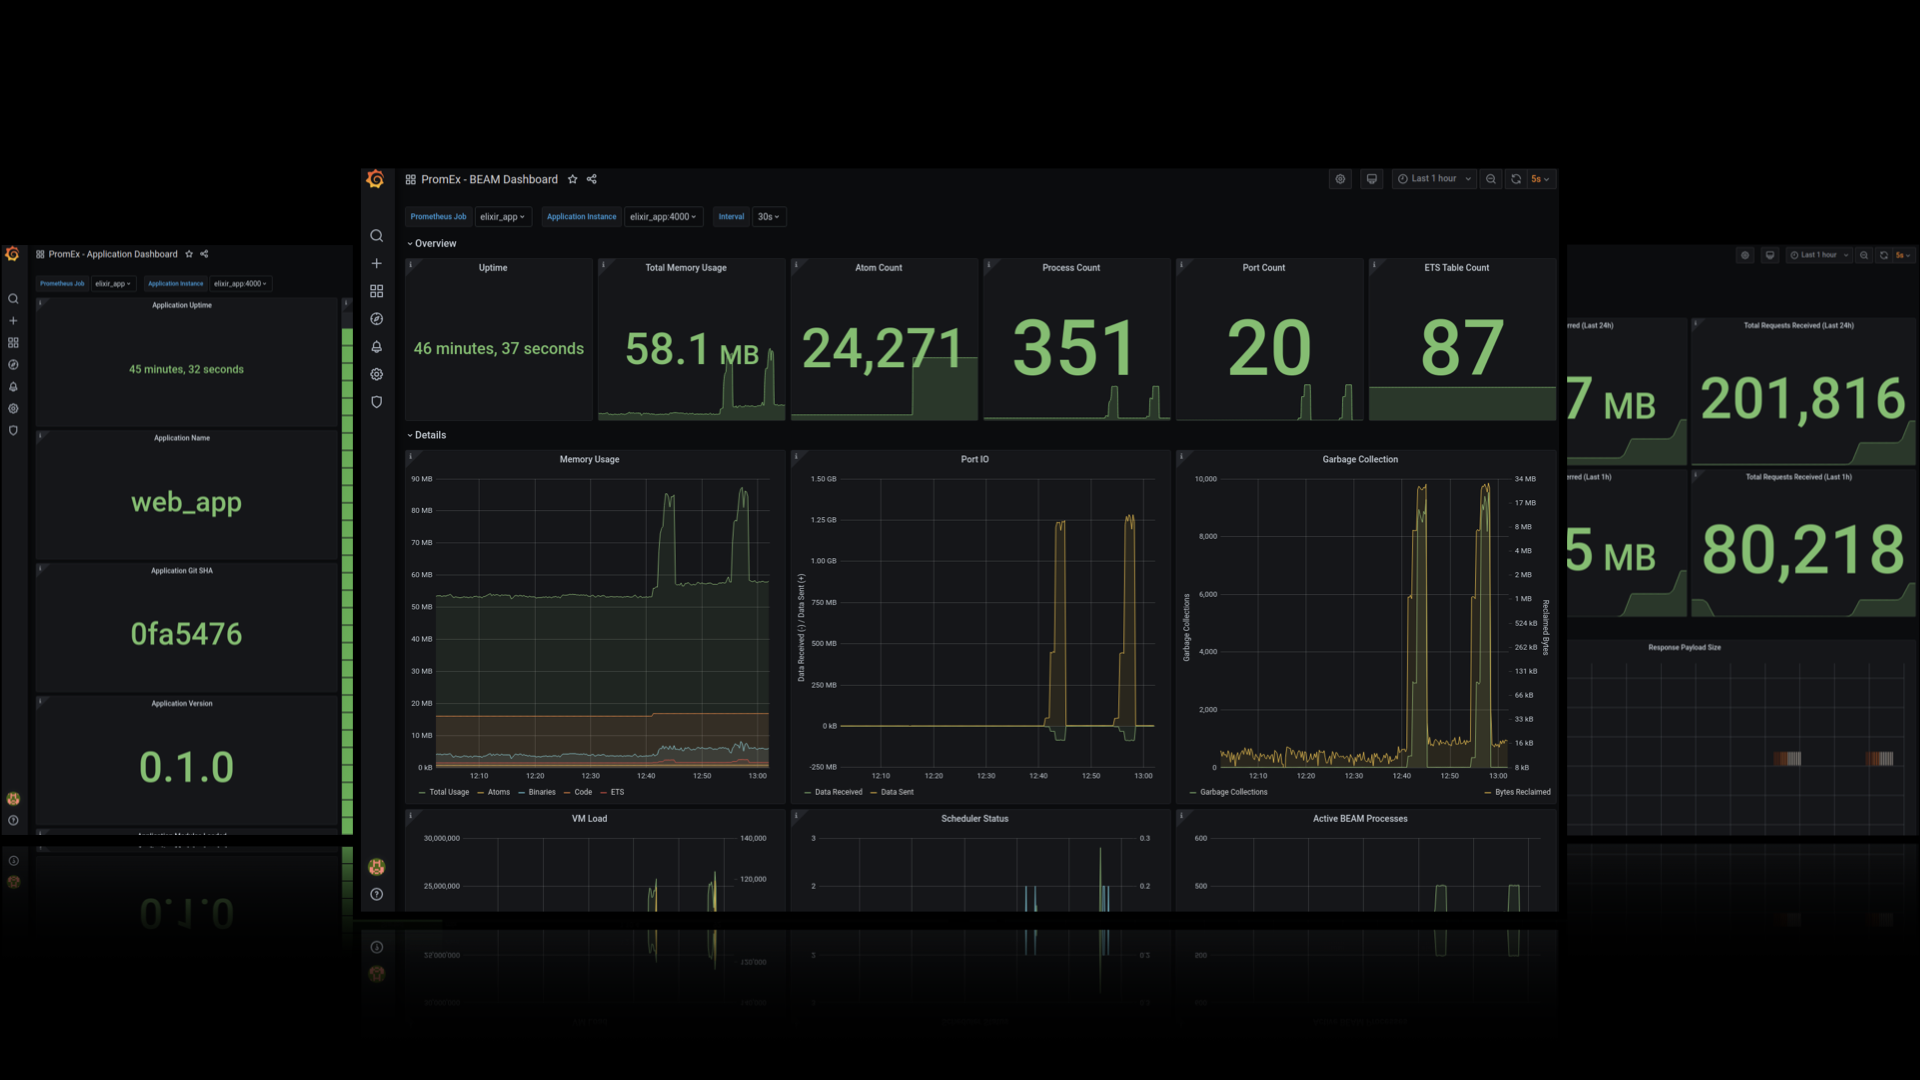Viewport: 1920px width, 1080px height.
Task: Click the Server Admin shield icon
Action: pos(376,401)
